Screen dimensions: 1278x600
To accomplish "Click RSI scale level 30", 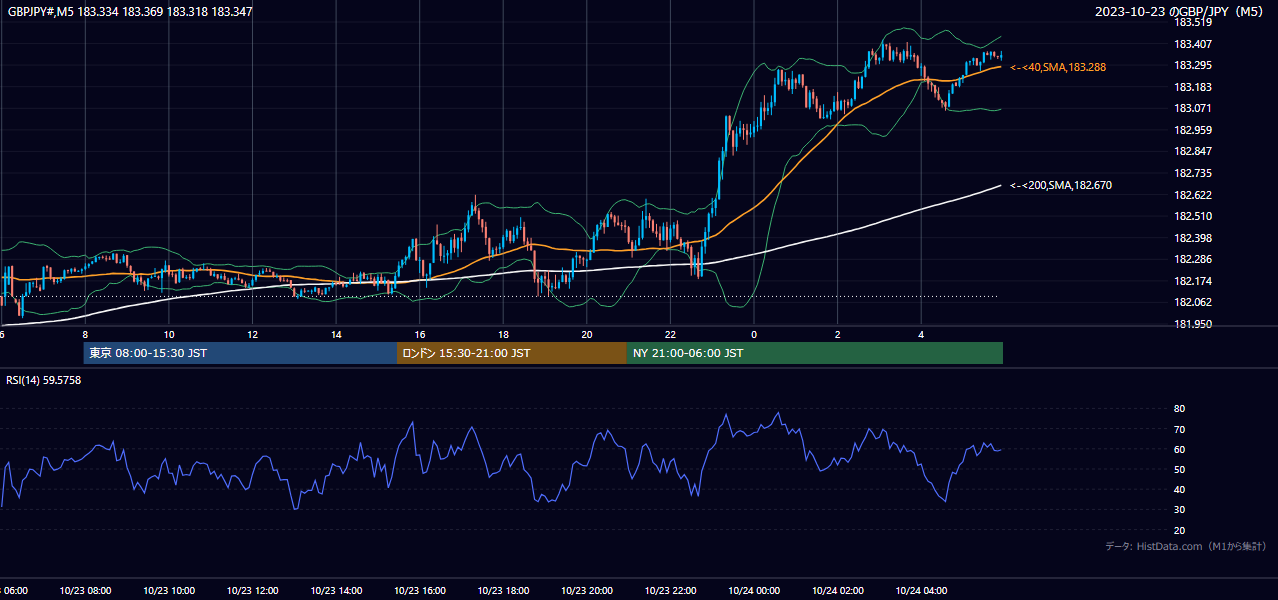I will (x=1179, y=510).
